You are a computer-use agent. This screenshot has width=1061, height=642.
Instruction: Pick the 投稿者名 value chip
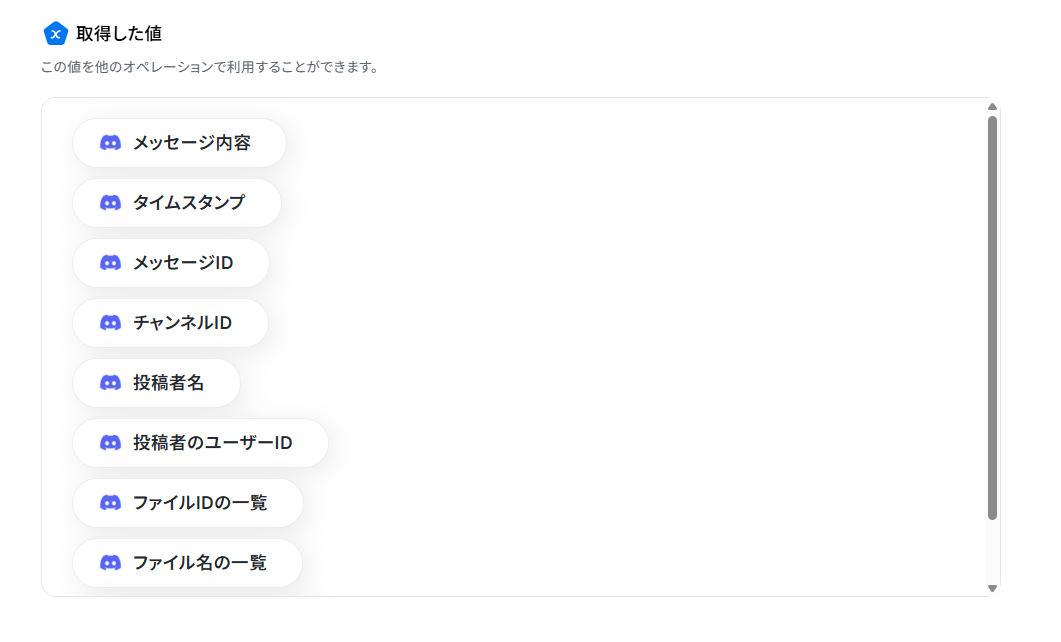(x=156, y=383)
